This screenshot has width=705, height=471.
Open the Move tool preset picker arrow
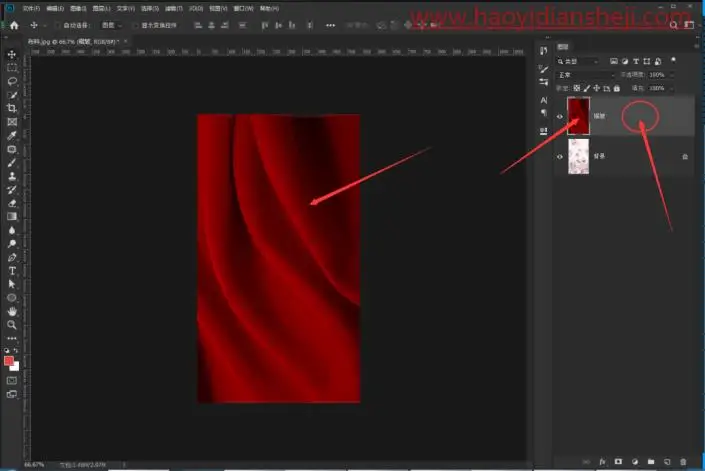click(45, 26)
